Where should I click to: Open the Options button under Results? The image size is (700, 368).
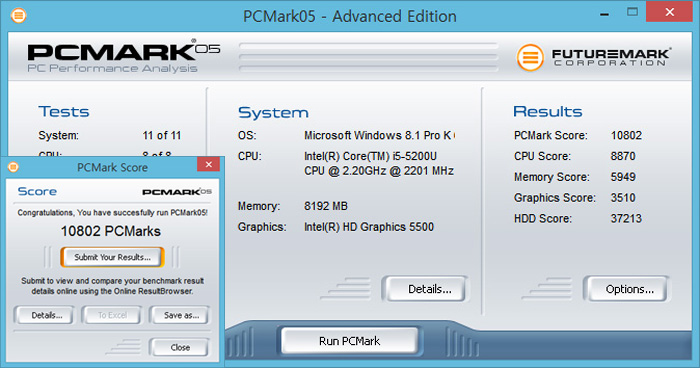click(626, 289)
